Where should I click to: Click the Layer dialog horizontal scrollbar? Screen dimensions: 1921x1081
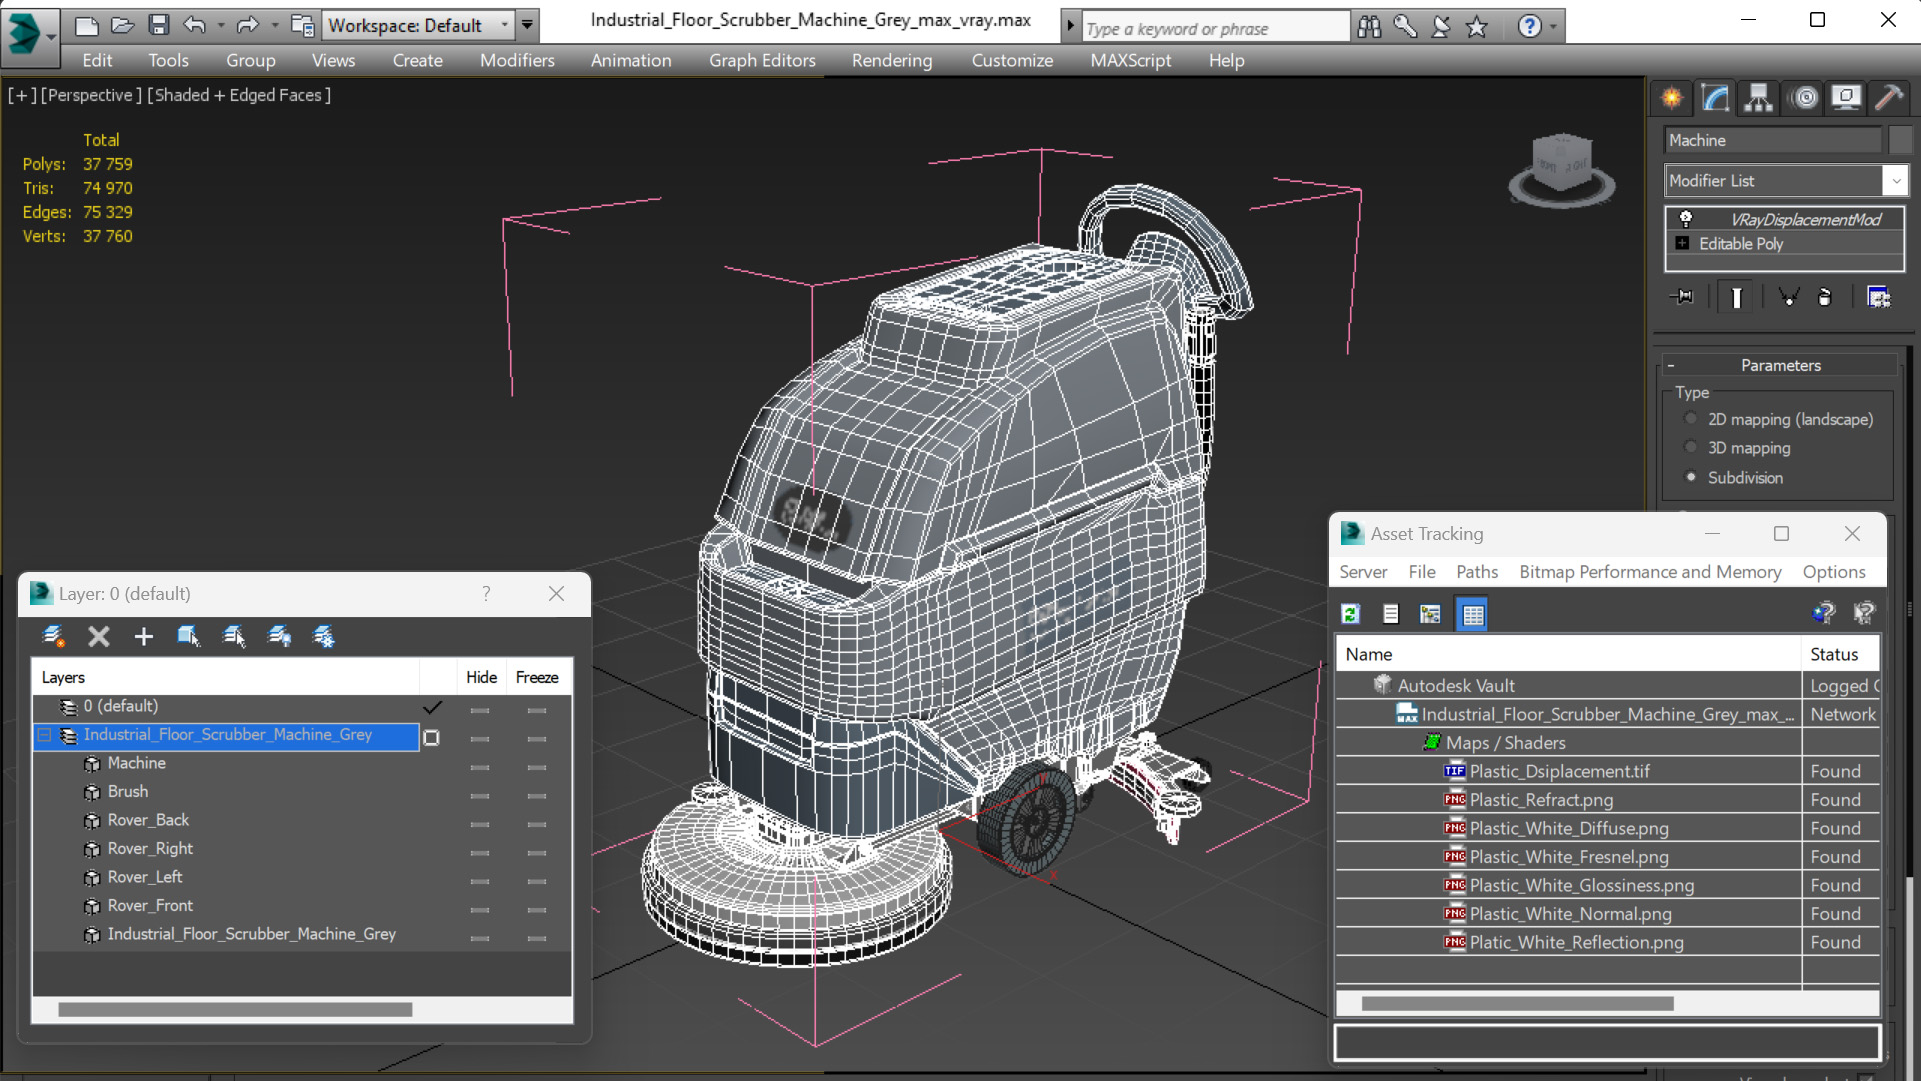click(235, 1010)
